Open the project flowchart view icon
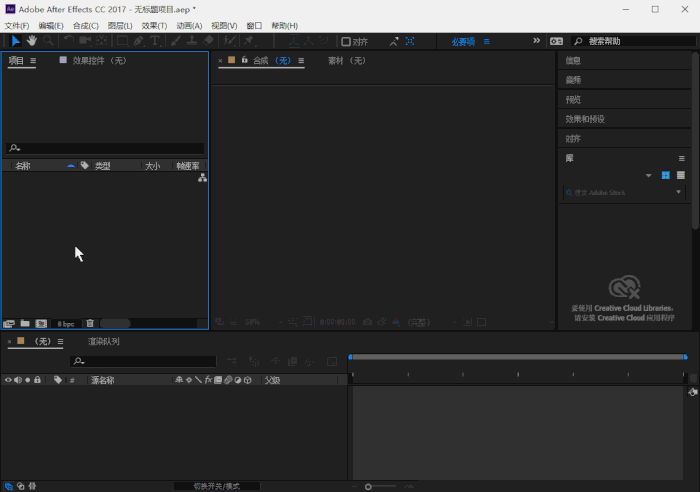 point(202,178)
